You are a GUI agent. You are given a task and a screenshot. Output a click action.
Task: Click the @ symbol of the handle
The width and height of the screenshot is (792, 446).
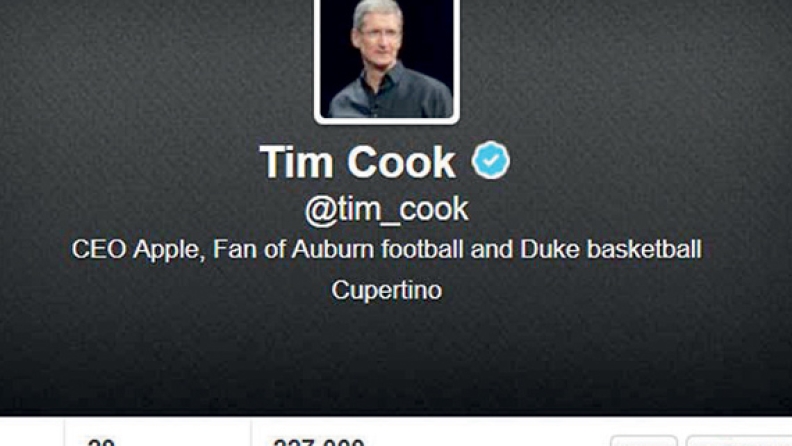[320, 211]
